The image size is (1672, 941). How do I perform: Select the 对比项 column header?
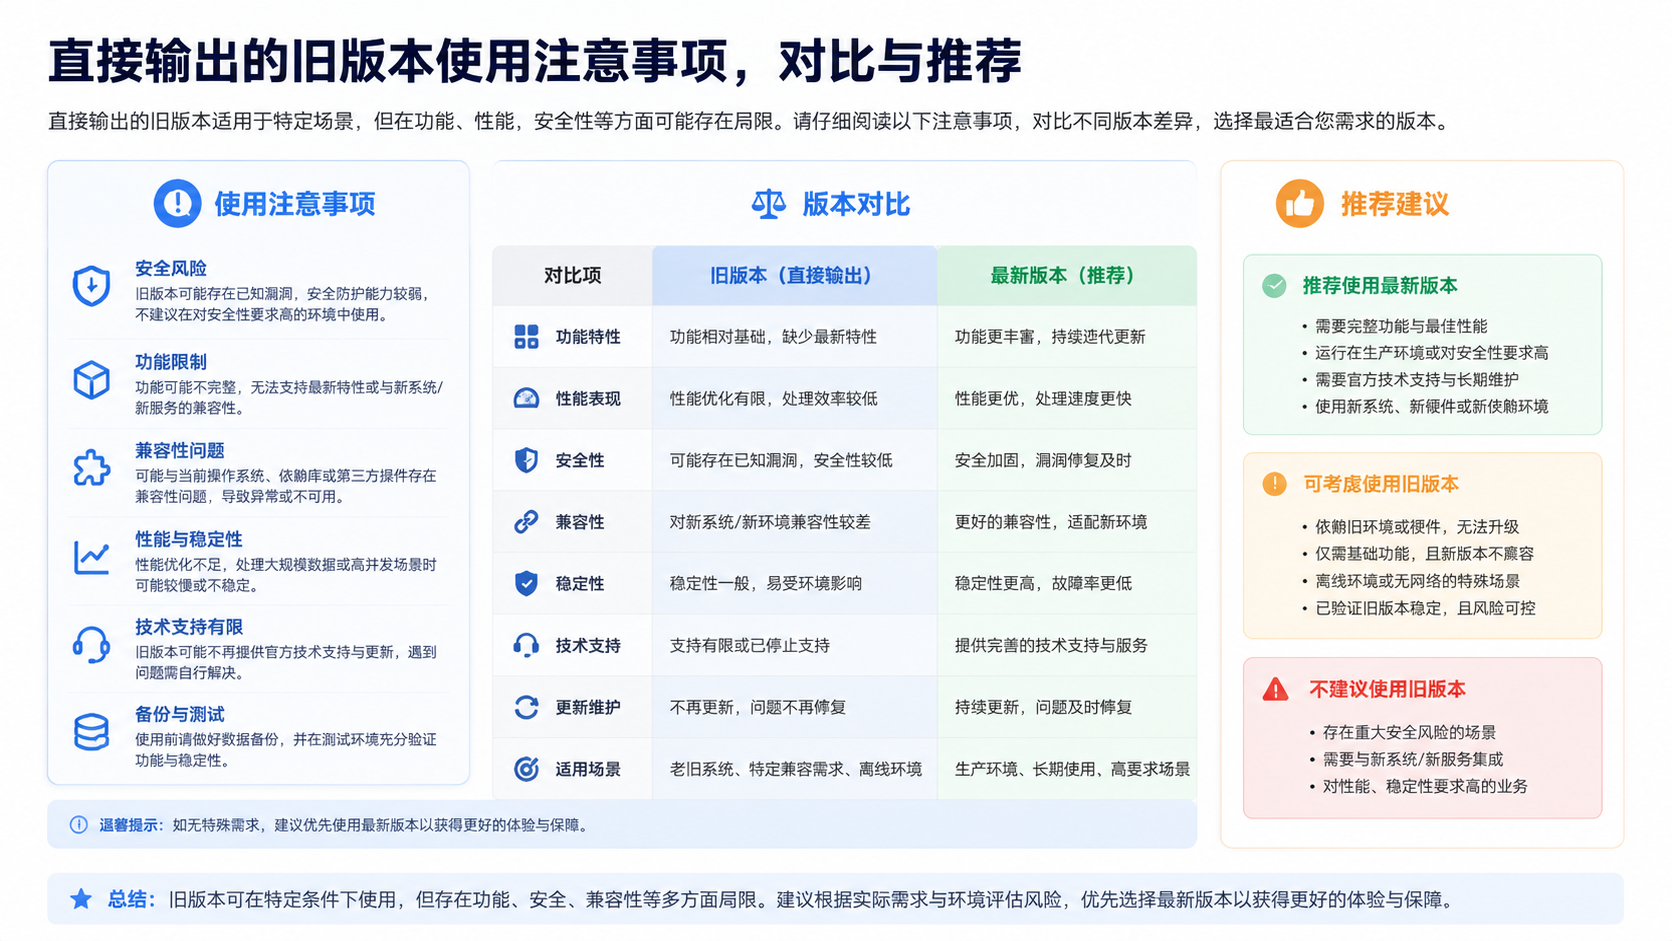(573, 275)
